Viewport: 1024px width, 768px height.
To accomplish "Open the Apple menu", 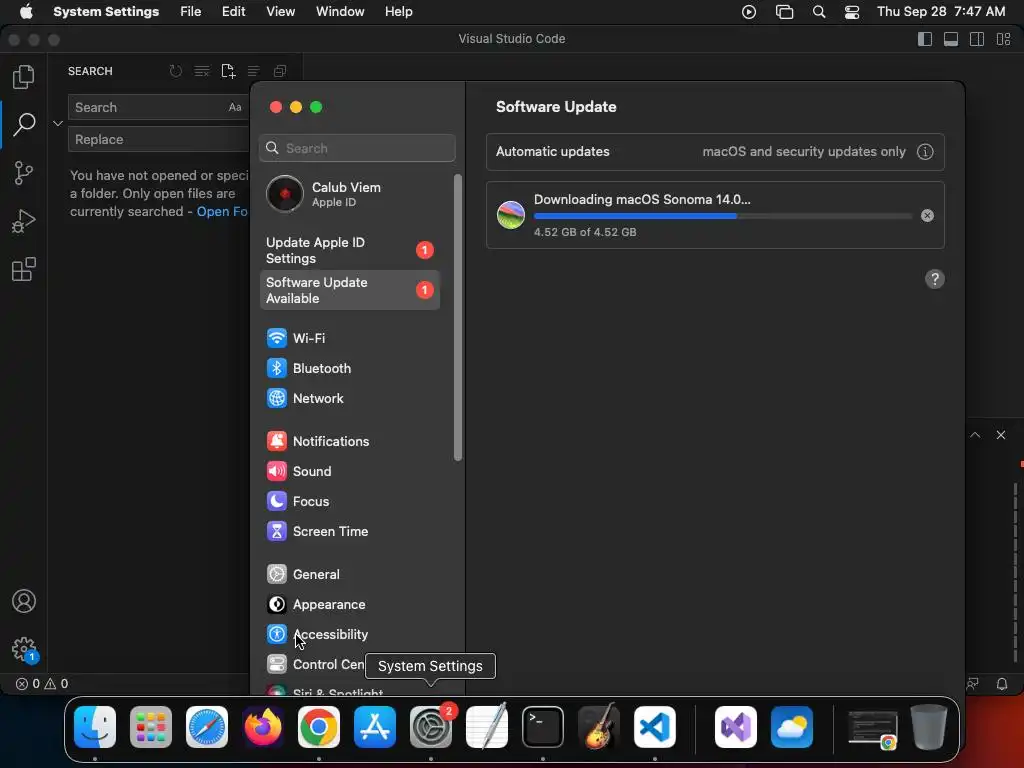I will click(x=26, y=12).
